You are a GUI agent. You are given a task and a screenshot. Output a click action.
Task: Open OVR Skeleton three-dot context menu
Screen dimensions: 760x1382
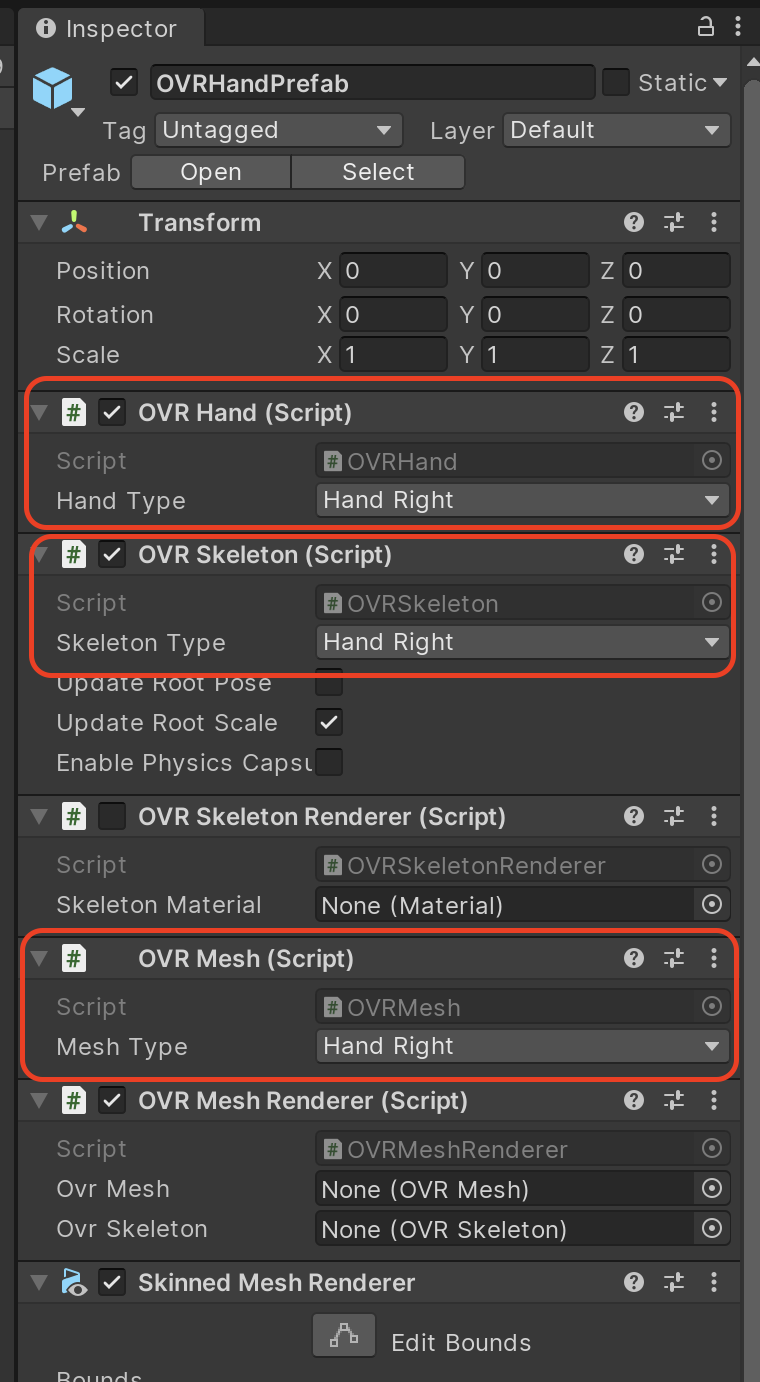713,554
